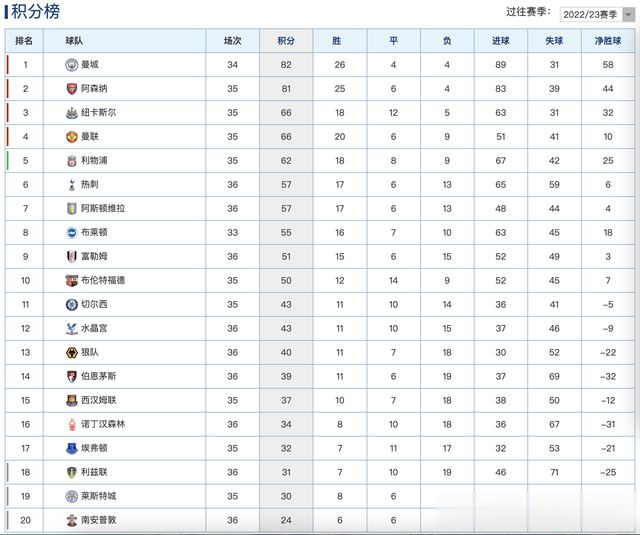Click the Nottingham Forest club crest icon
640x535 pixels.
point(72,424)
